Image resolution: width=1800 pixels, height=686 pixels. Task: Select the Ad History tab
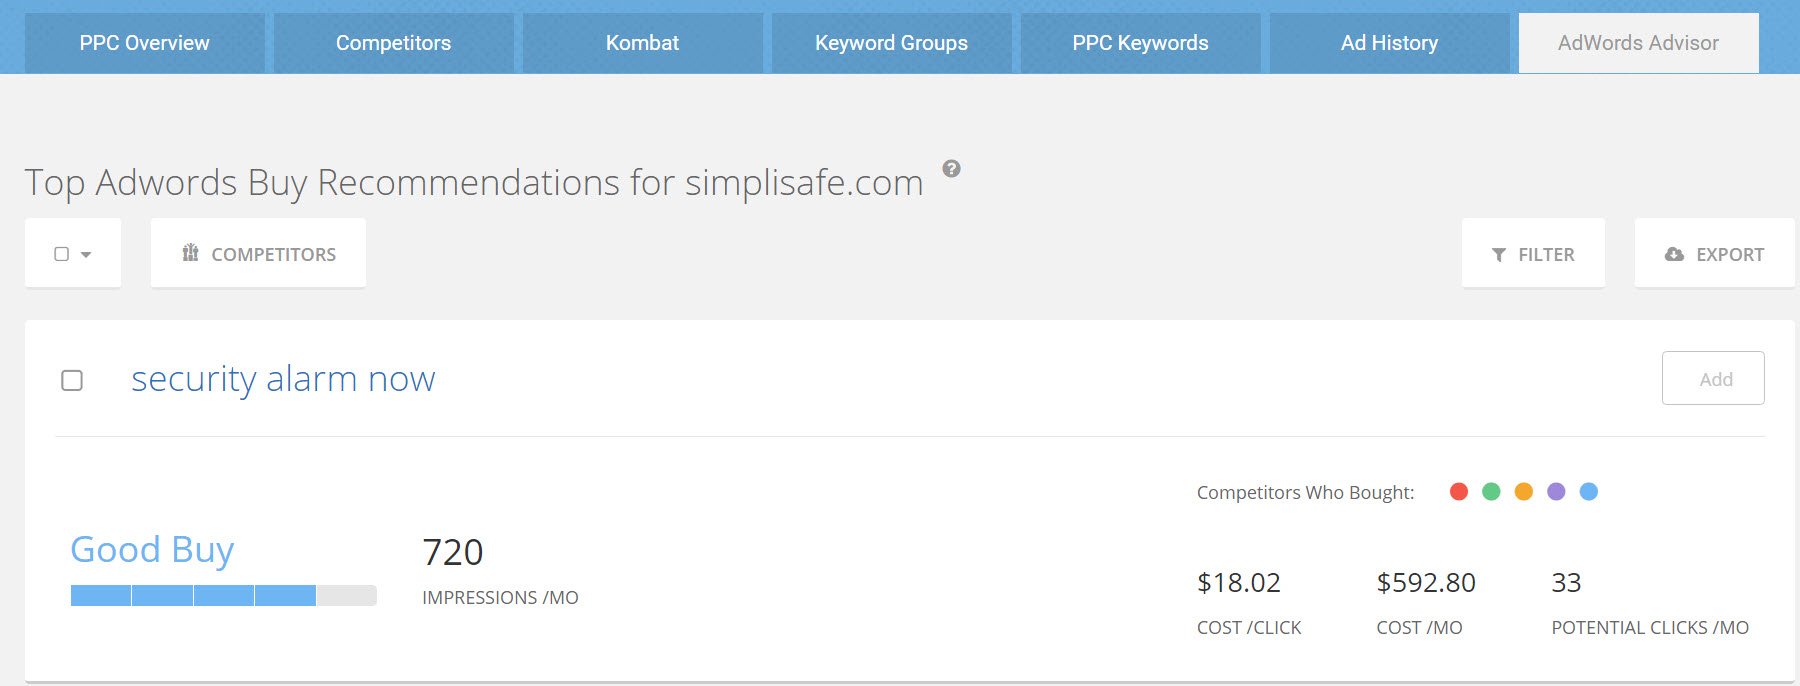point(1389,43)
